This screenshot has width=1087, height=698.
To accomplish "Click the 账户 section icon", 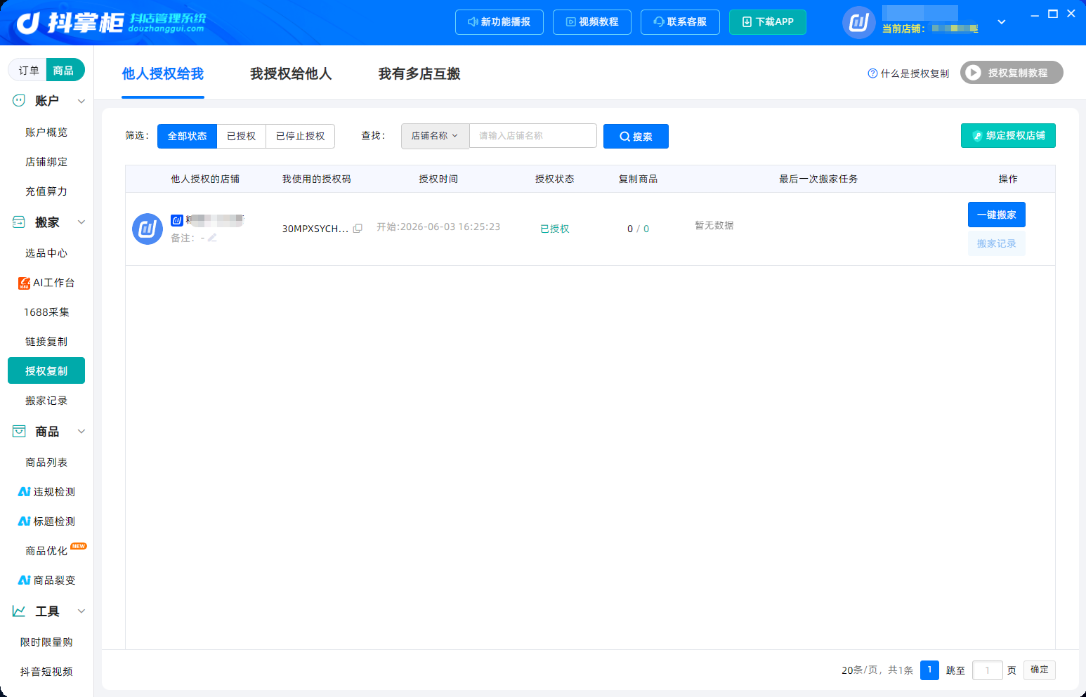I will tap(19, 101).
